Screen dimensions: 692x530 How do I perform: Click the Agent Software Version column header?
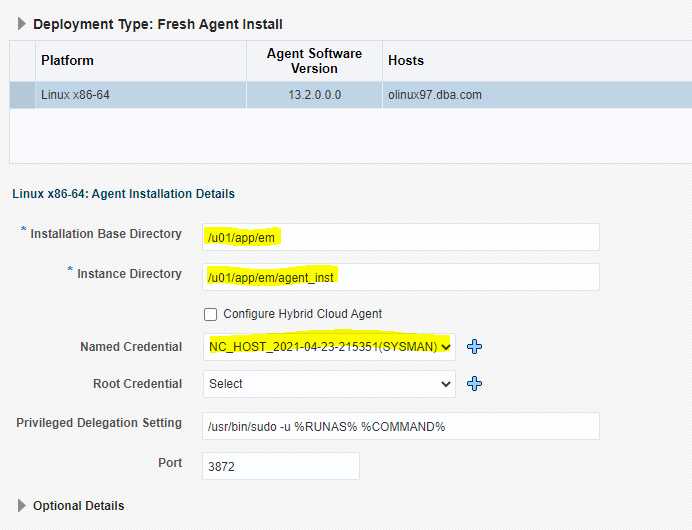pyautogui.click(x=314, y=61)
